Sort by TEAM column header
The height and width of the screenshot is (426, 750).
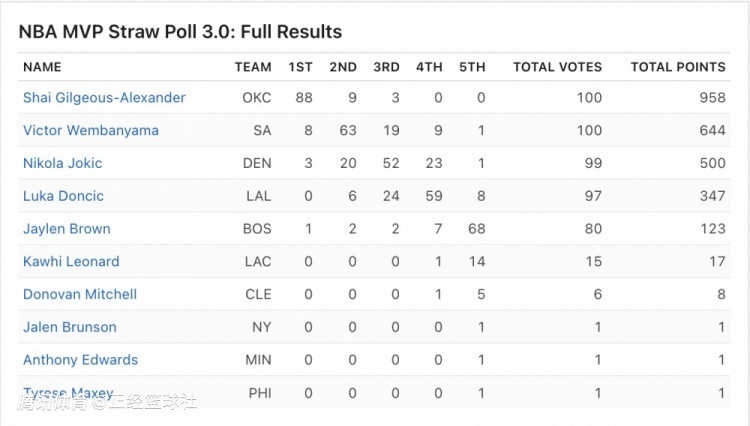click(253, 67)
